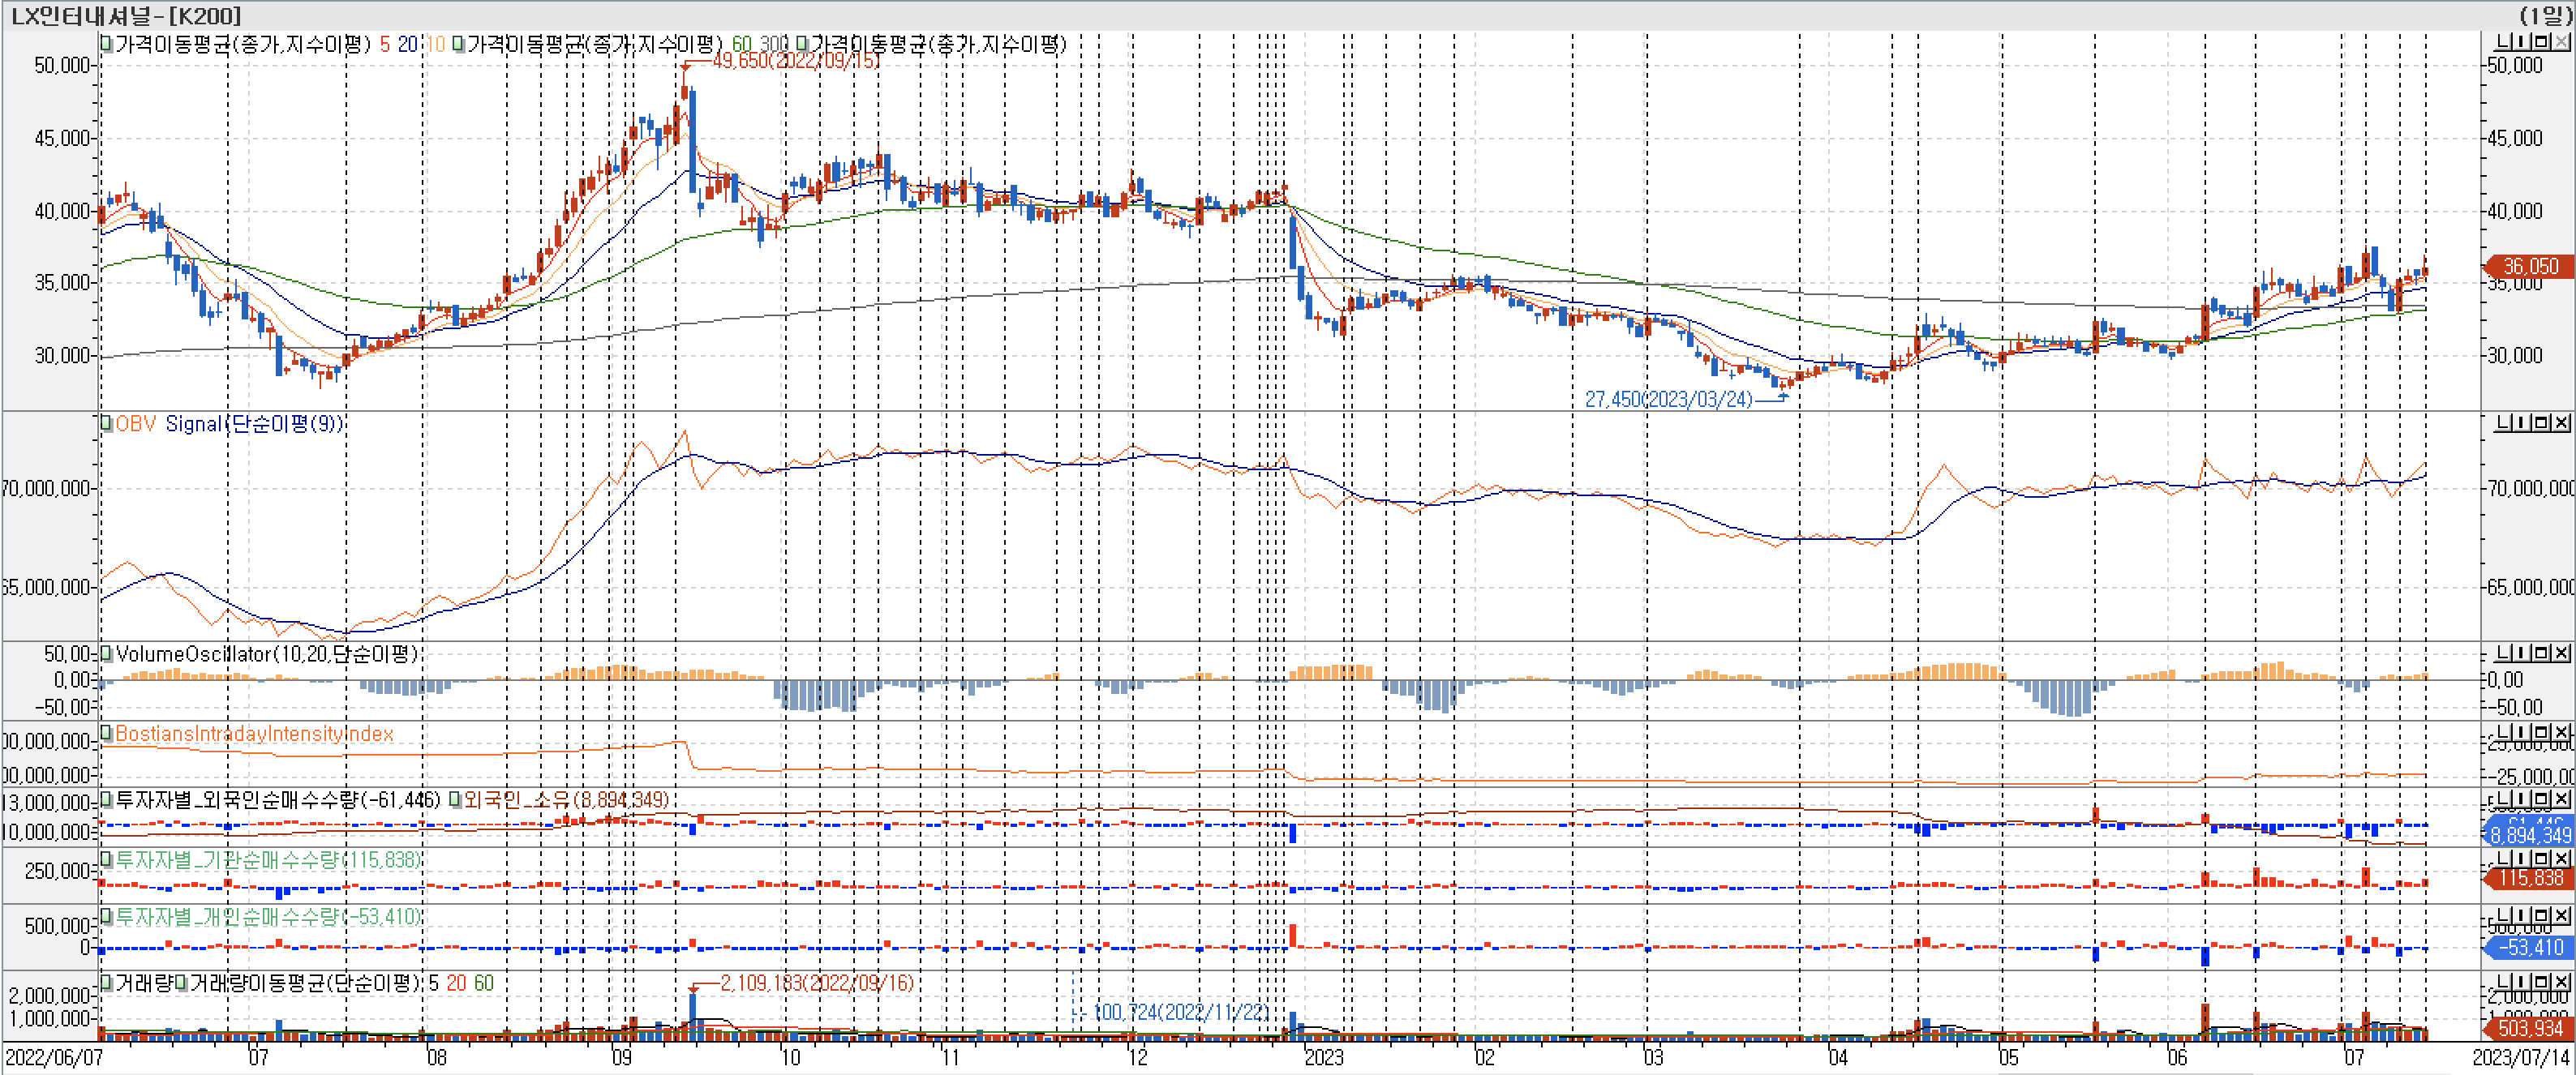Close the 거래량 volume panel using its X icon
Viewport: 2576px width, 1075px height.
click(x=2562, y=981)
